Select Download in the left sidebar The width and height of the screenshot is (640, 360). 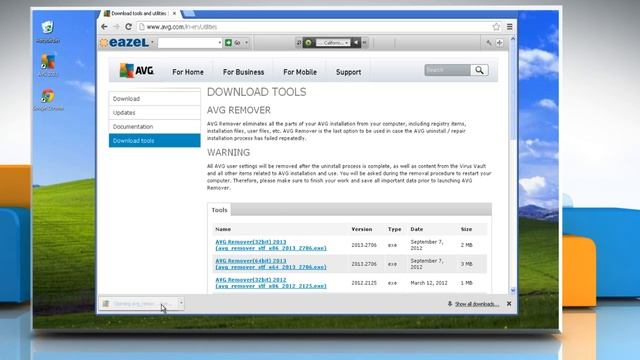(155, 99)
